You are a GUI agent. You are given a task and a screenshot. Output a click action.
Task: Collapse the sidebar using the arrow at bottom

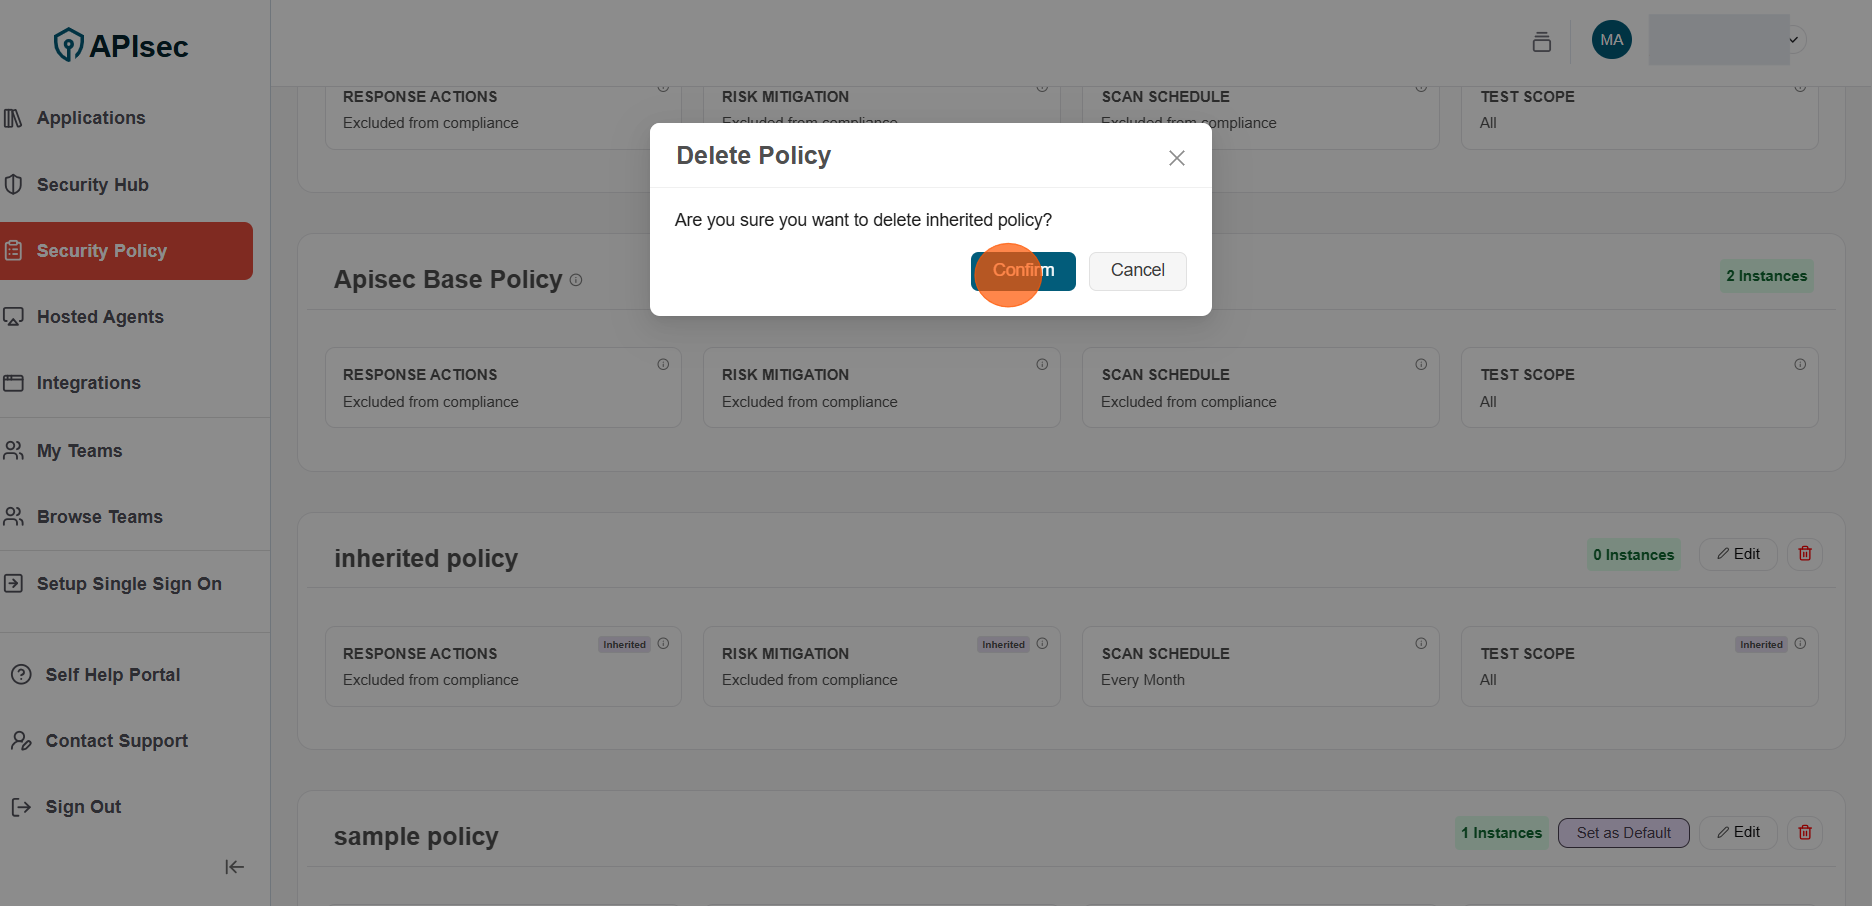click(233, 867)
